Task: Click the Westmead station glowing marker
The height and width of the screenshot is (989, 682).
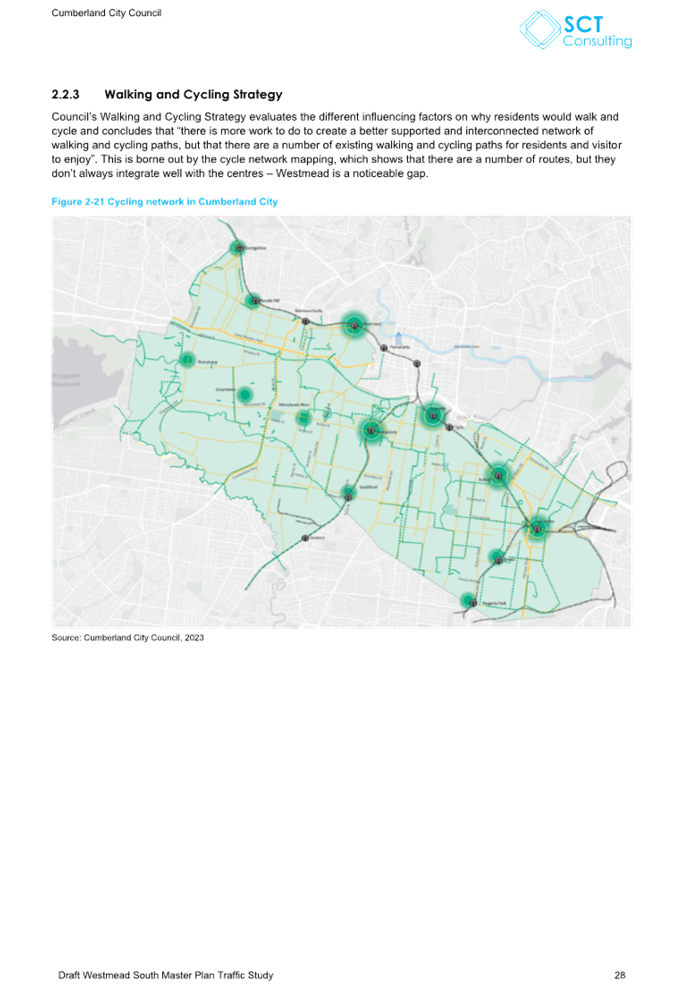Action: click(x=354, y=325)
